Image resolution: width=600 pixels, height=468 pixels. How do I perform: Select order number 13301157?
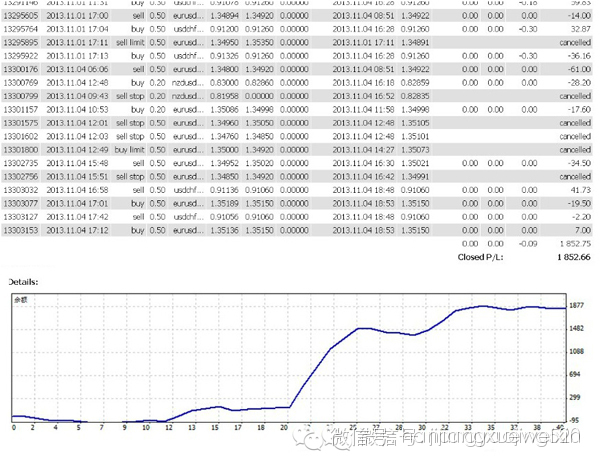(x=21, y=109)
